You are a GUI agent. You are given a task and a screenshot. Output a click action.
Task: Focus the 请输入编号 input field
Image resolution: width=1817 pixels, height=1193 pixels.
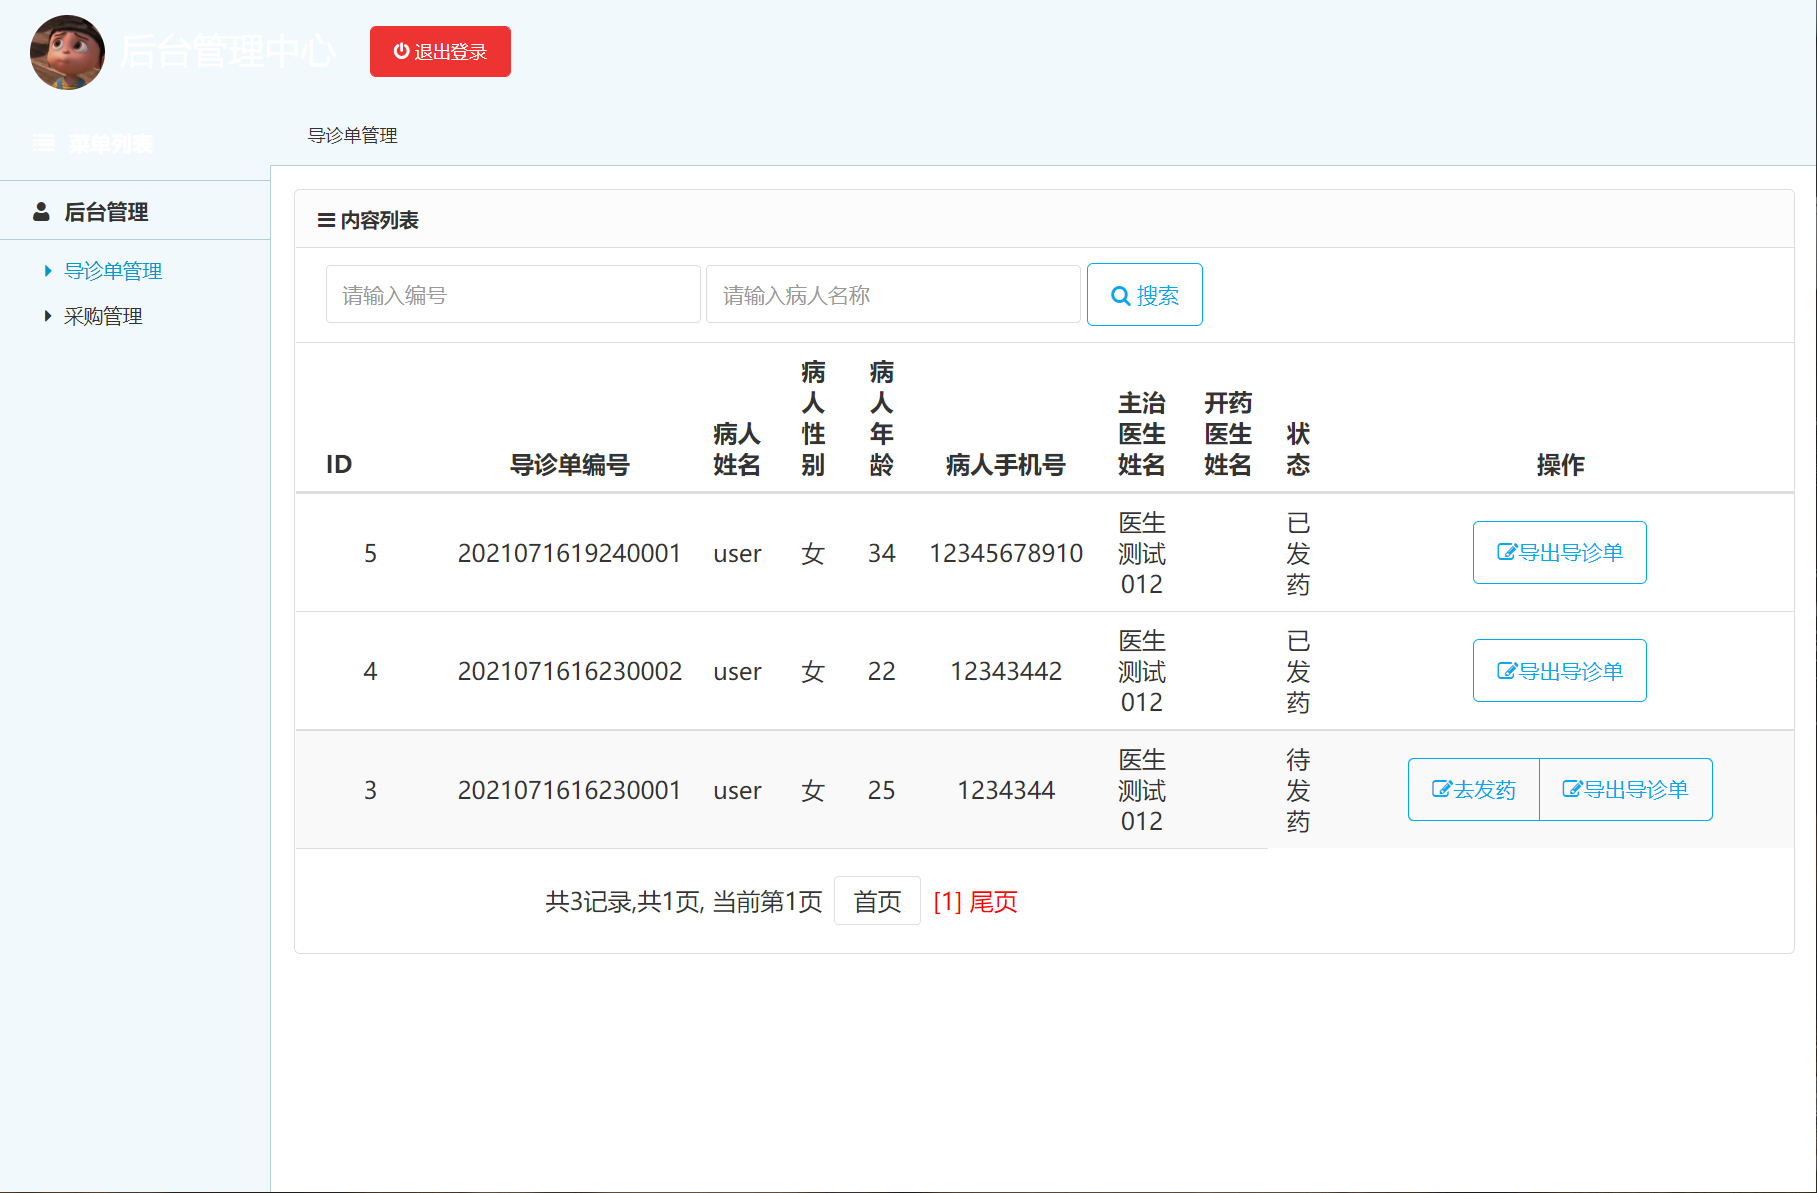pos(512,295)
